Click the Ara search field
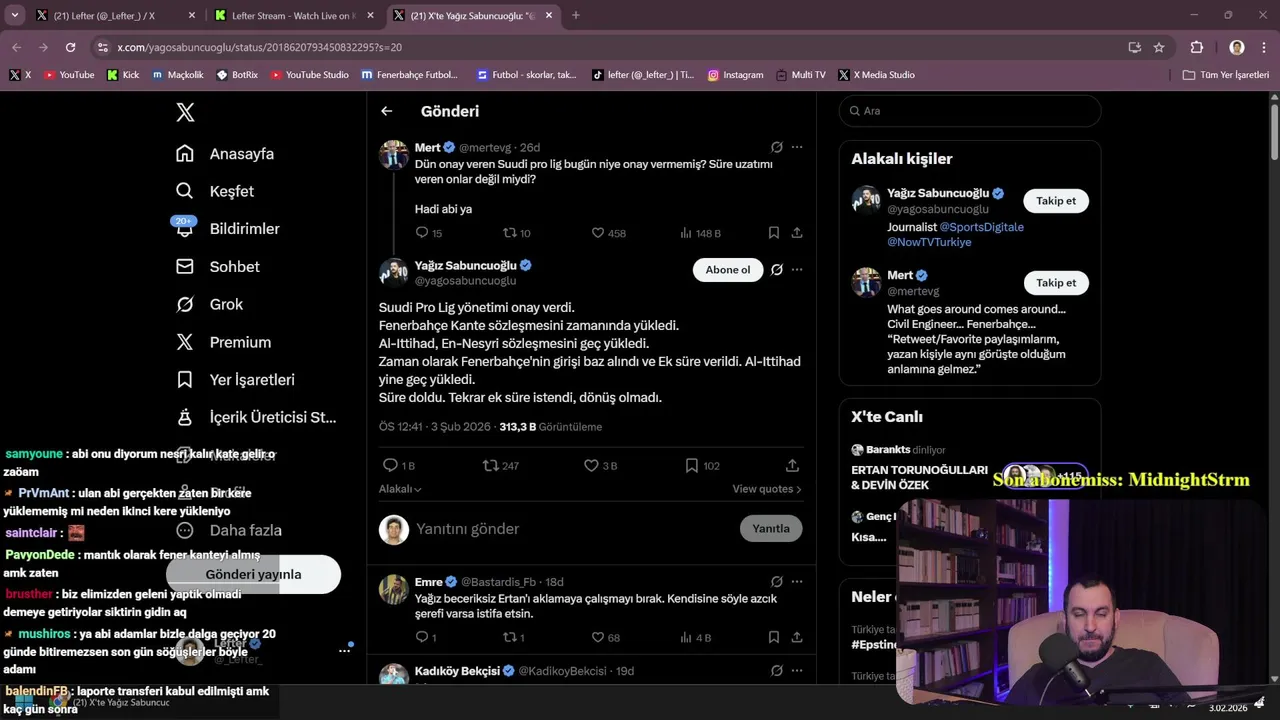 (970, 111)
